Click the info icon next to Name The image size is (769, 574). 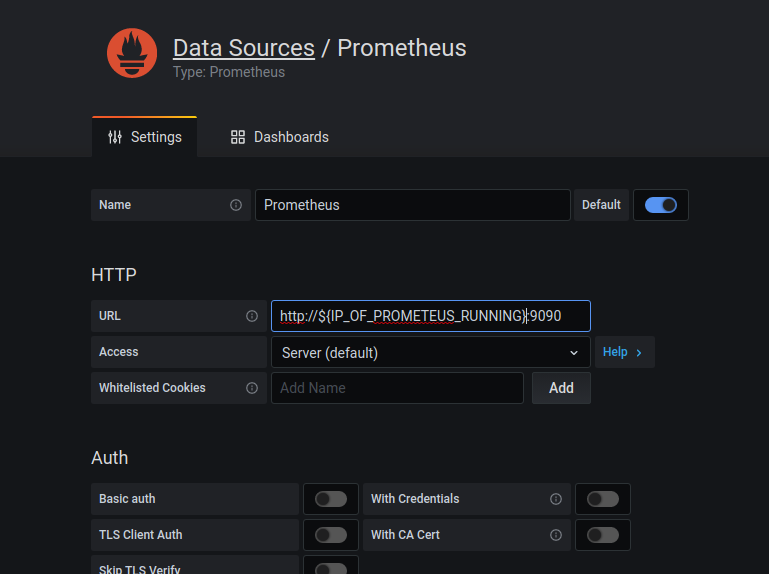236,205
